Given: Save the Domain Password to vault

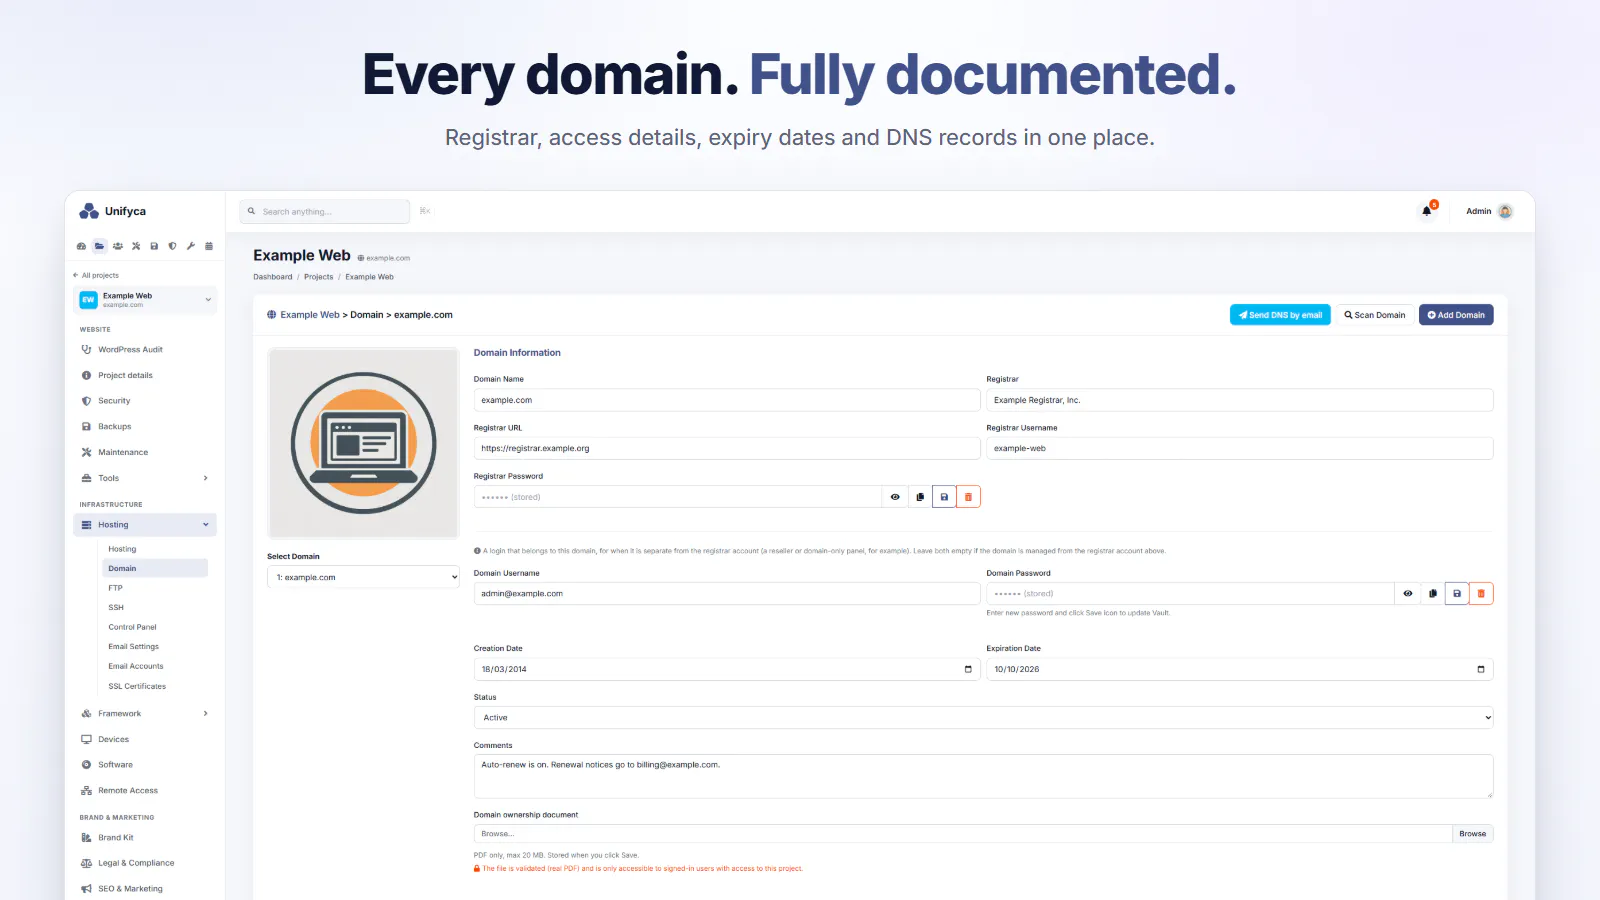Looking at the screenshot, I should point(1457,594).
